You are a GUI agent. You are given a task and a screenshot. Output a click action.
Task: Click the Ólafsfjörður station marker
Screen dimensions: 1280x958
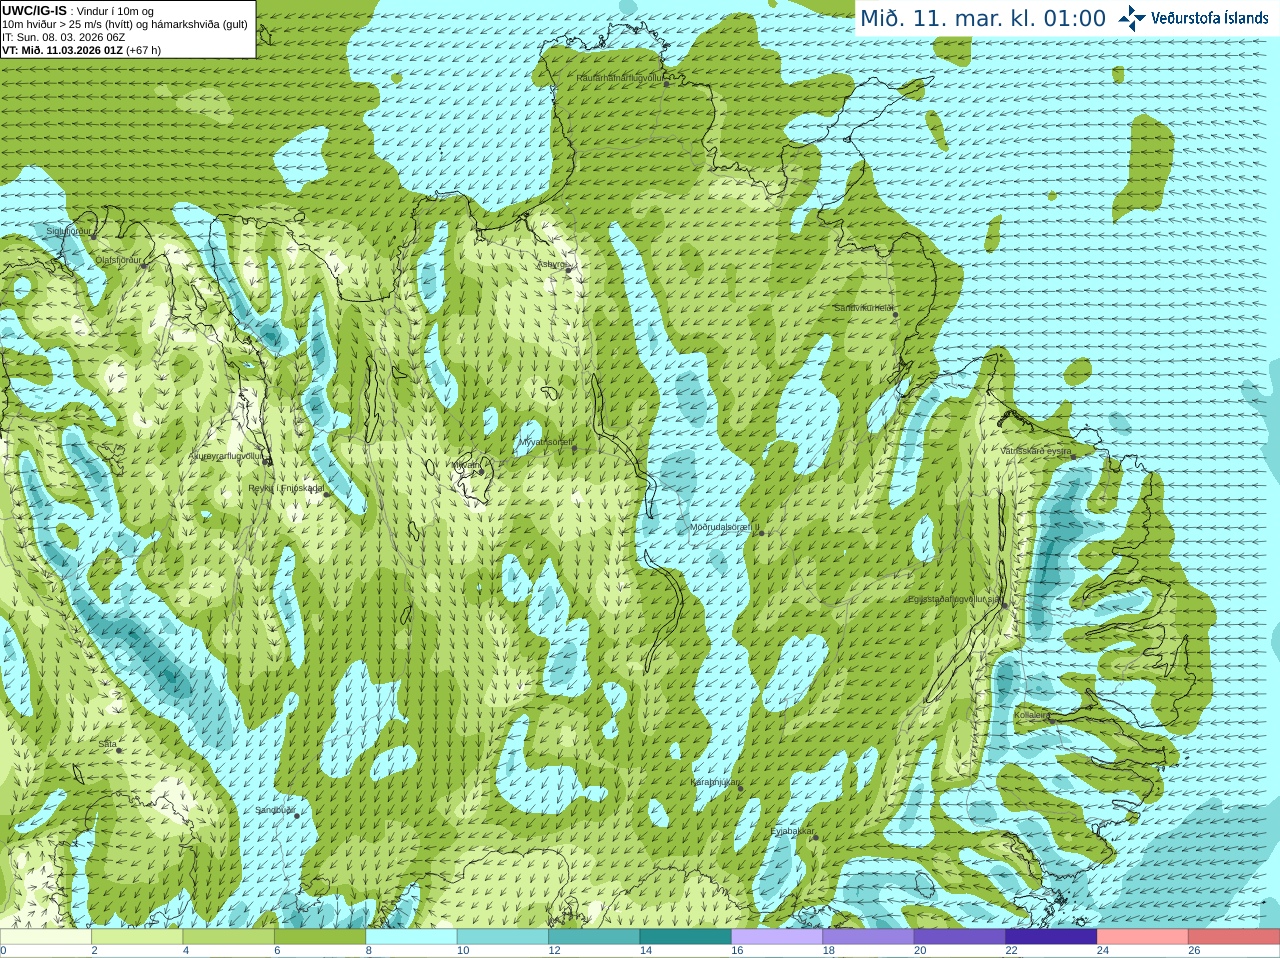(x=144, y=266)
